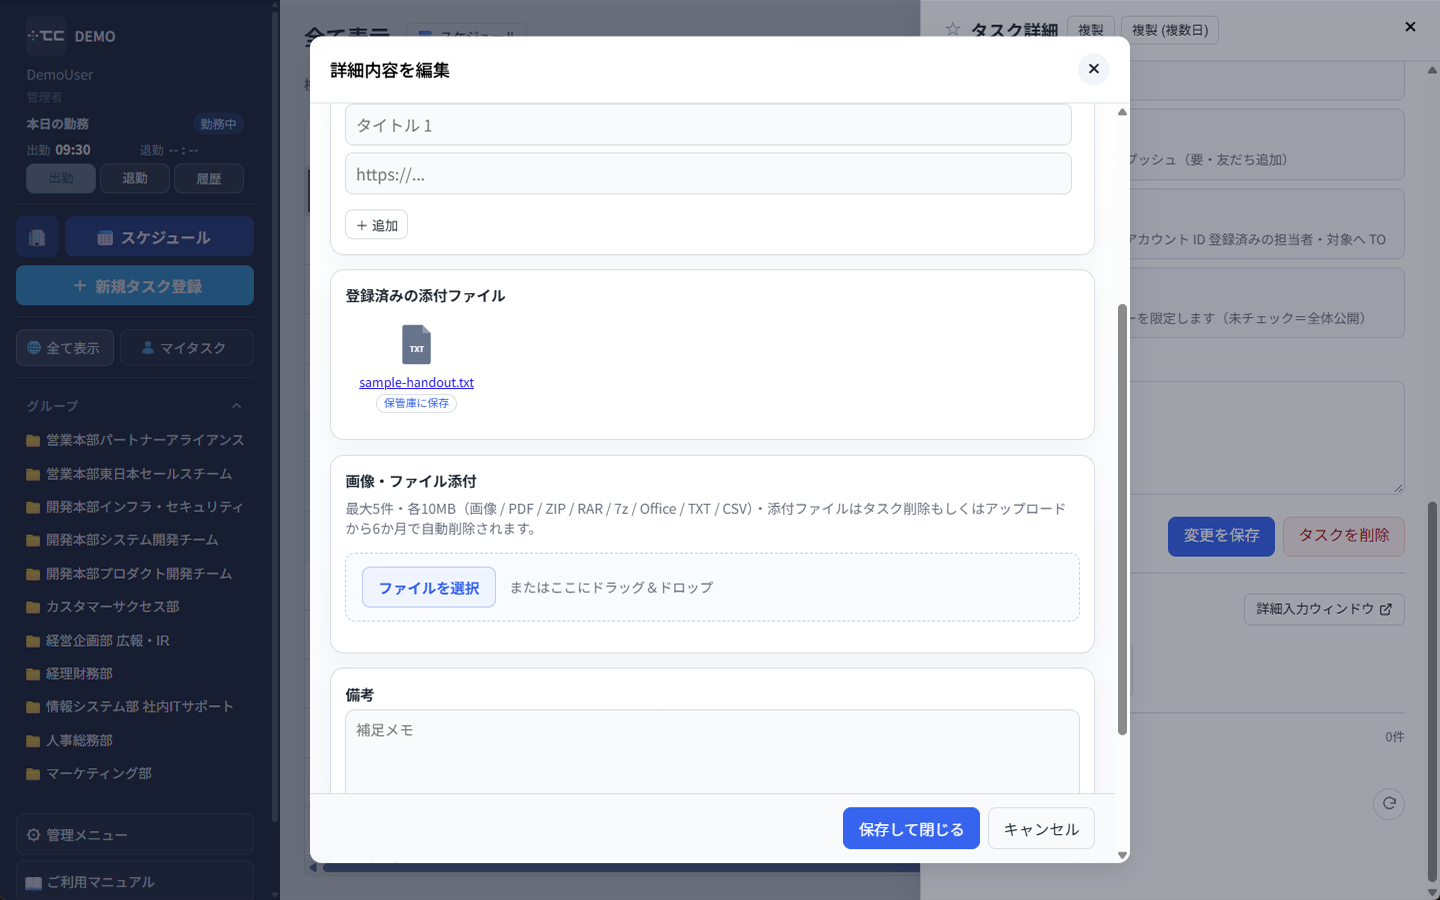Click the ＋追加 button
The width and height of the screenshot is (1440, 900).
[377, 225]
